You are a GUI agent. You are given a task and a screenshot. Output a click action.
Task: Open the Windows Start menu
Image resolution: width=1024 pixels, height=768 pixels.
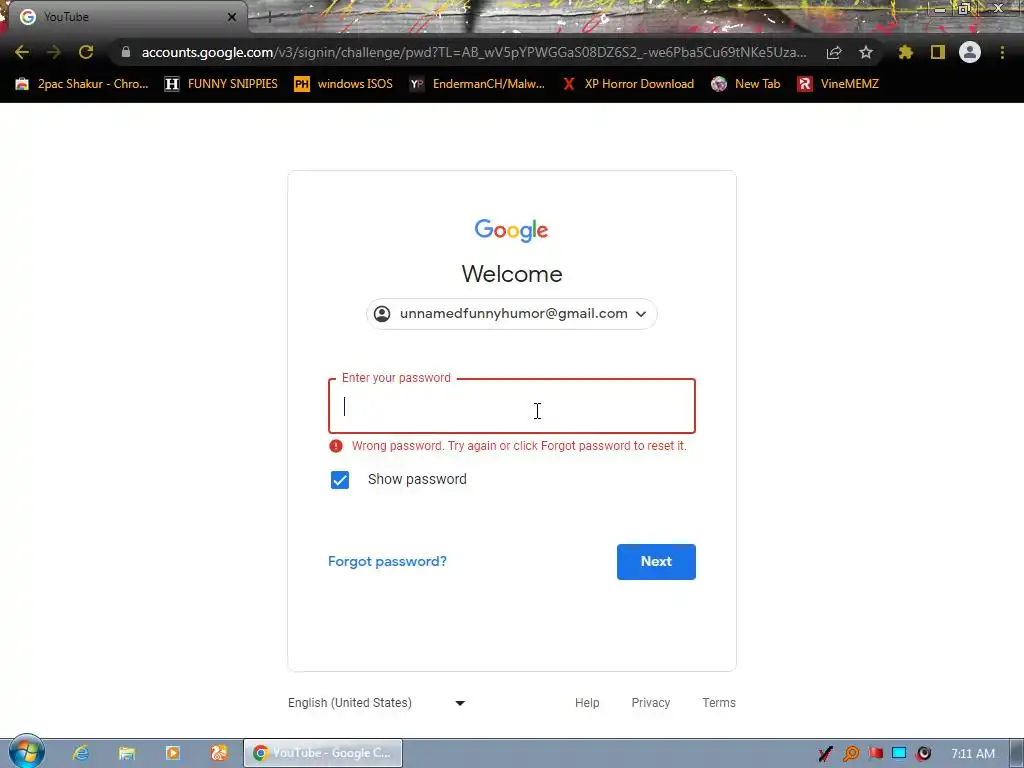click(26, 752)
